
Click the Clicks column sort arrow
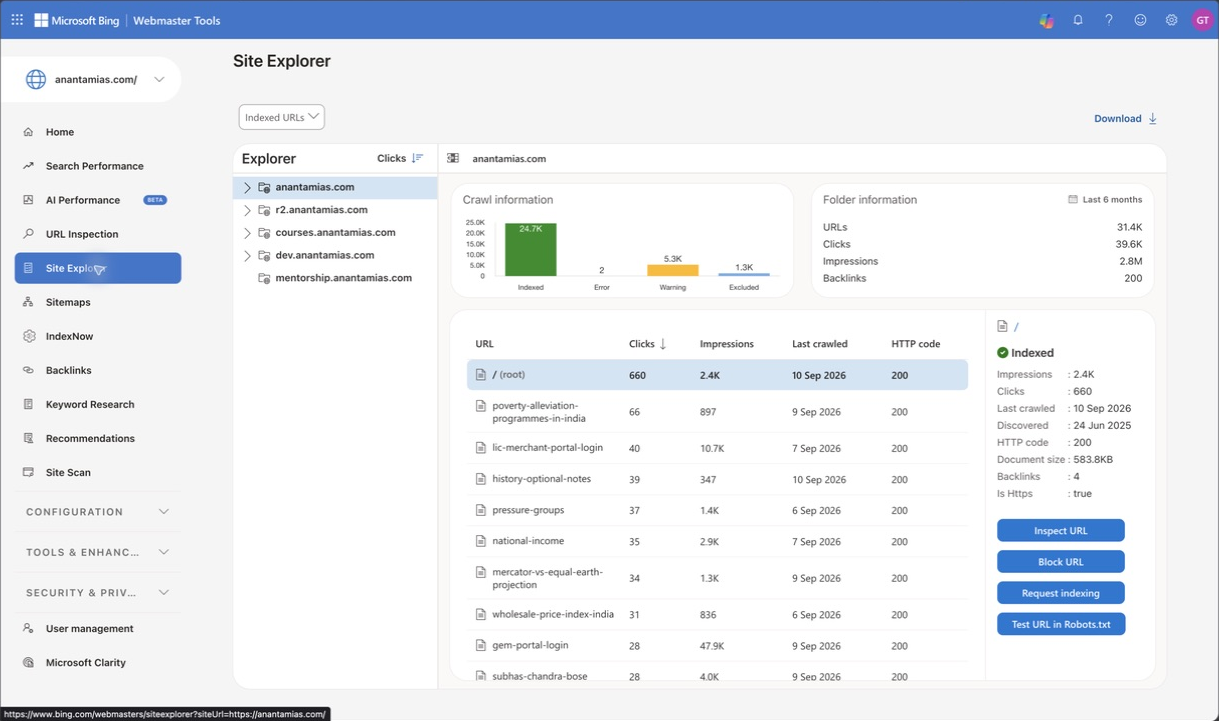[663, 344]
